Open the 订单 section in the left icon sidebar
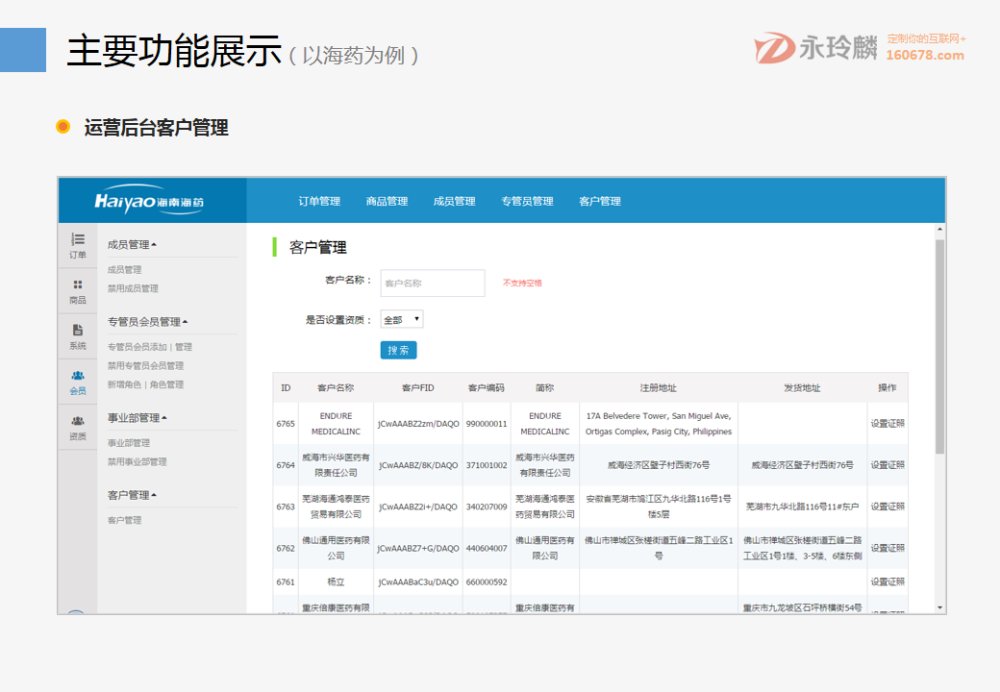 [77, 245]
